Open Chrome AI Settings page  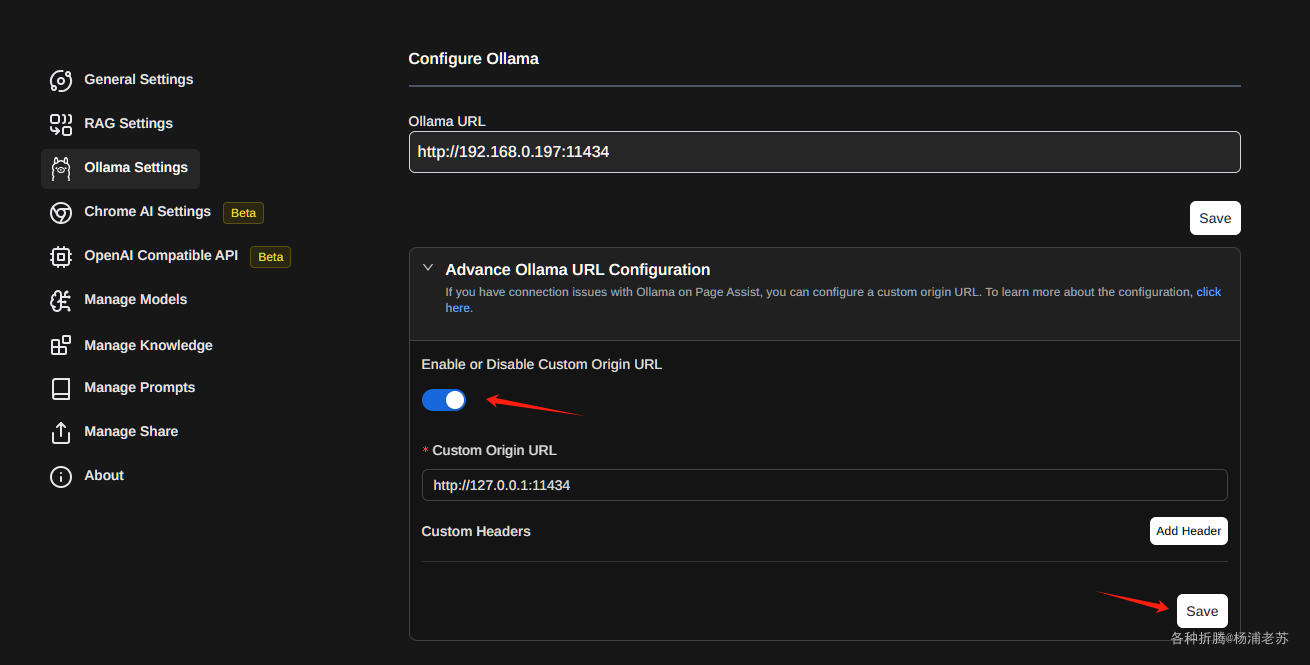[x=147, y=212]
